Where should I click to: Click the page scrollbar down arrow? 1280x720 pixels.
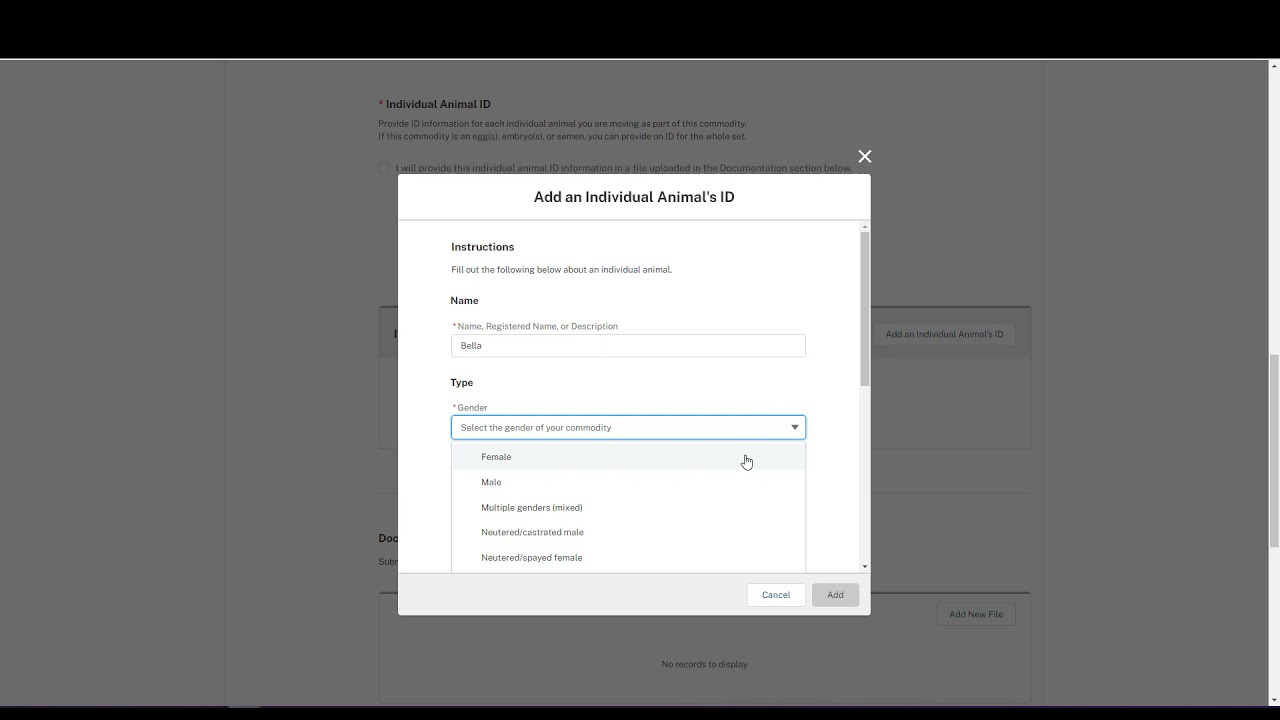(x=1274, y=701)
